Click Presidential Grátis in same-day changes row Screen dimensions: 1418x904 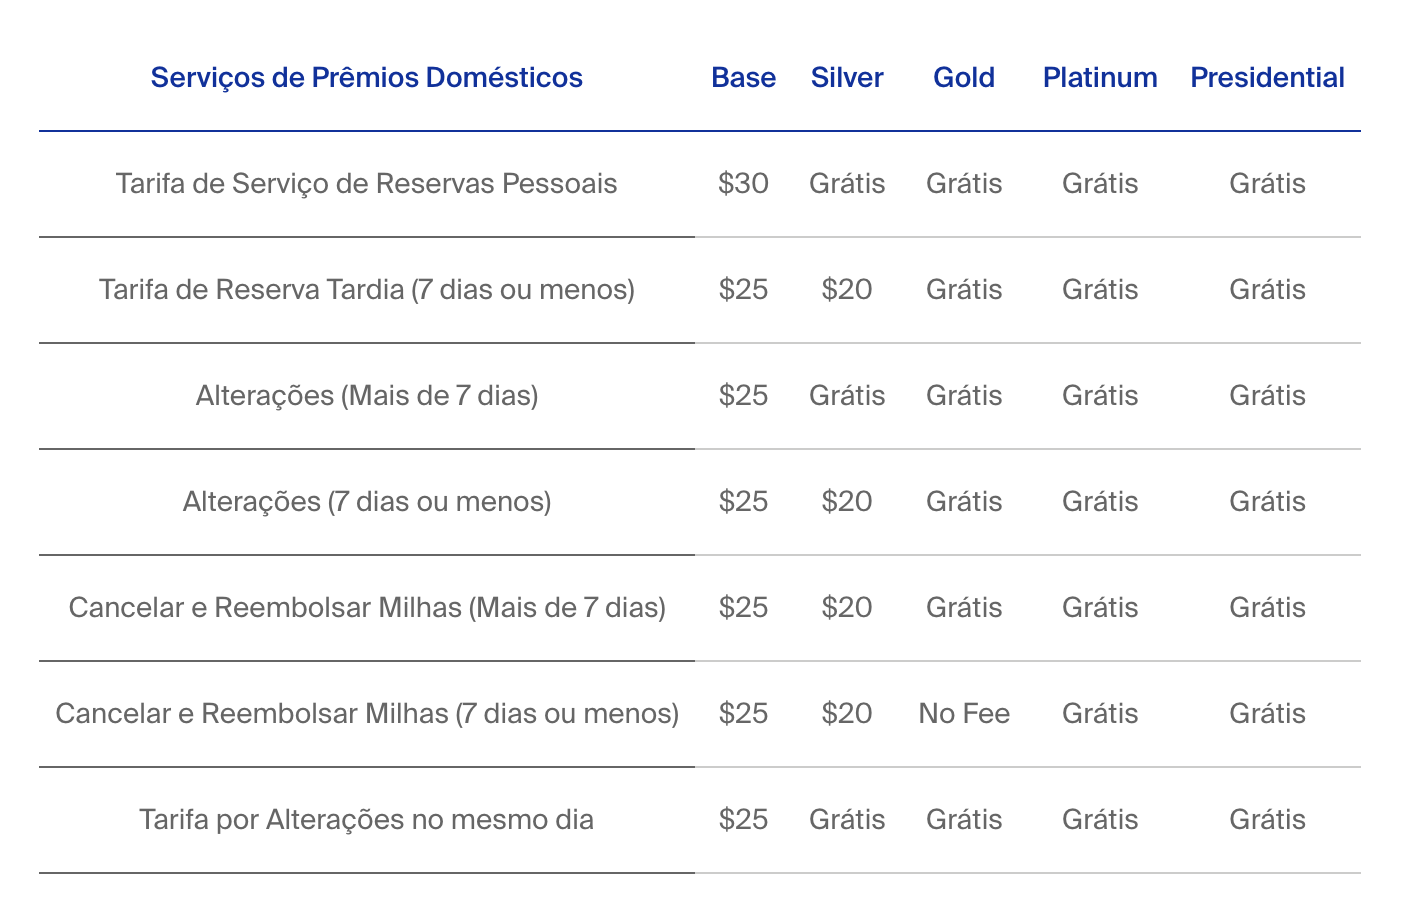point(1267,820)
